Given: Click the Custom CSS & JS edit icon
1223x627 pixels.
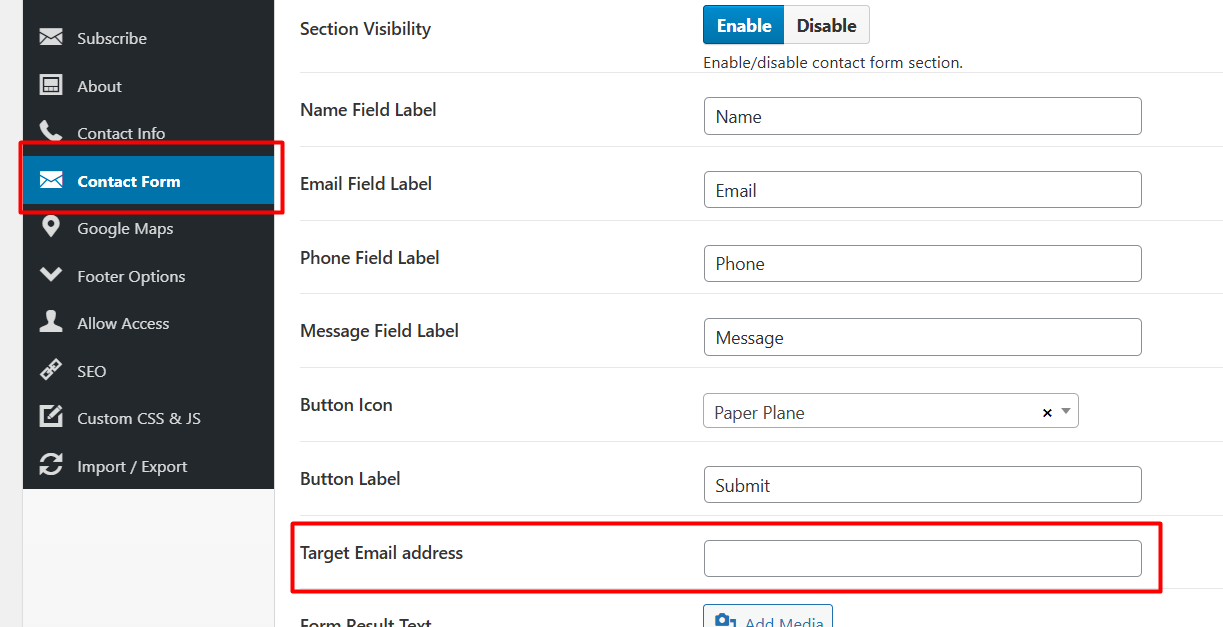Looking at the screenshot, I should coord(50,416).
